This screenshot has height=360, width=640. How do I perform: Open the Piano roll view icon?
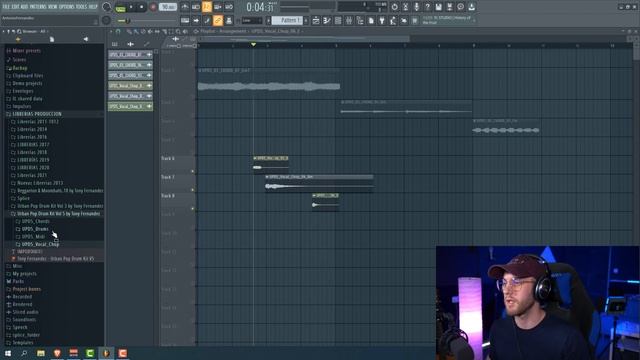point(327,20)
